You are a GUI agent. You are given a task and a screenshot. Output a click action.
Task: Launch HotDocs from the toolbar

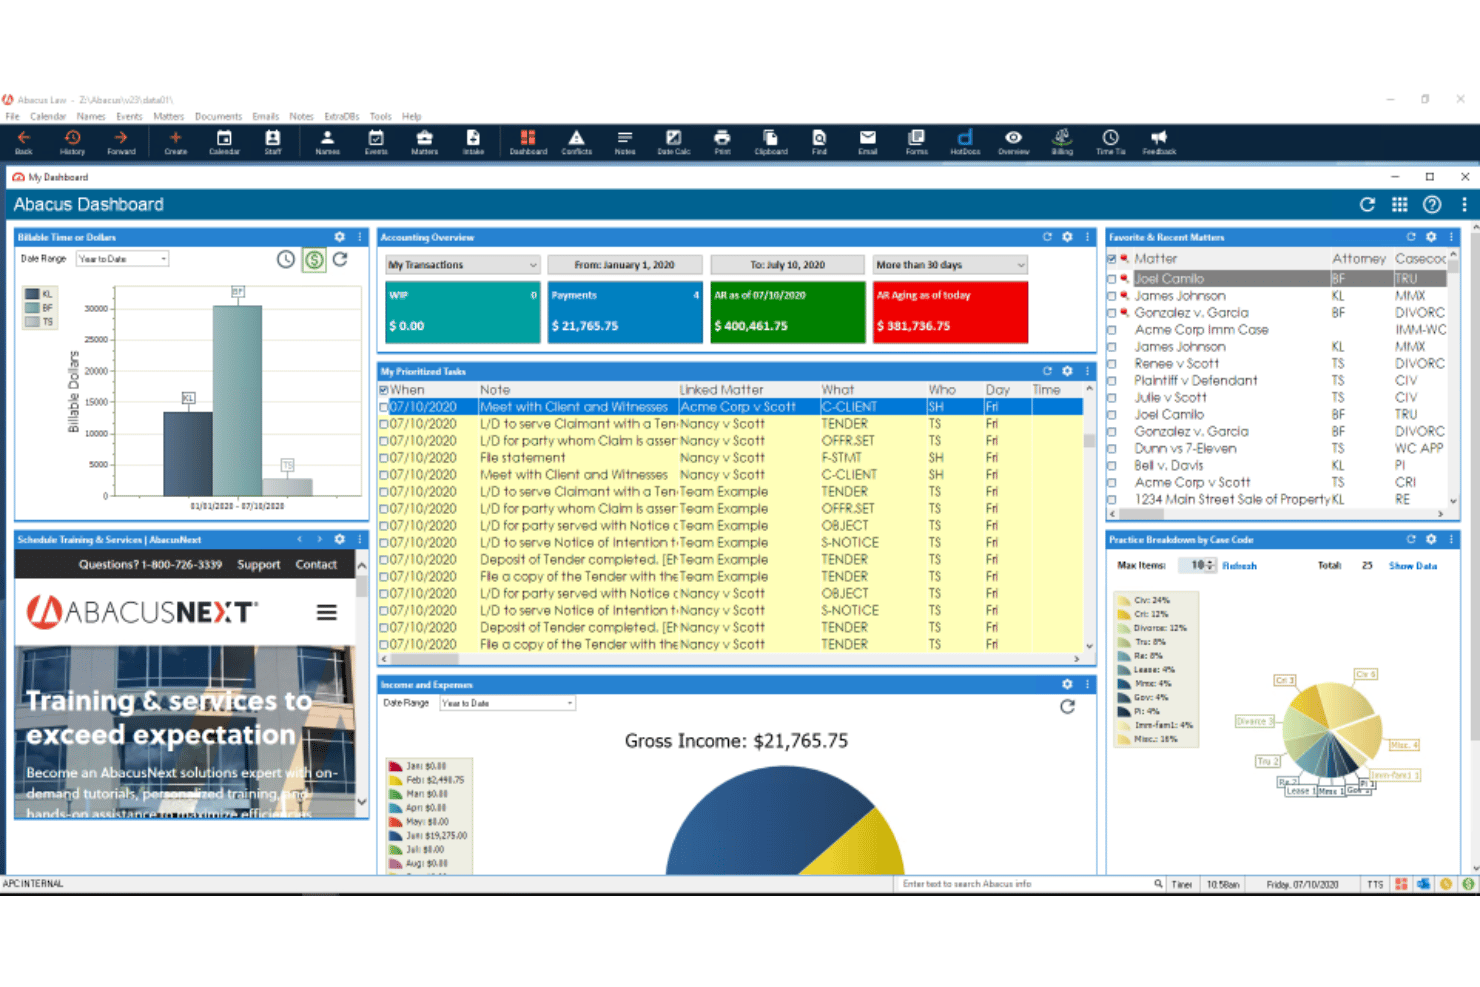[965, 142]
